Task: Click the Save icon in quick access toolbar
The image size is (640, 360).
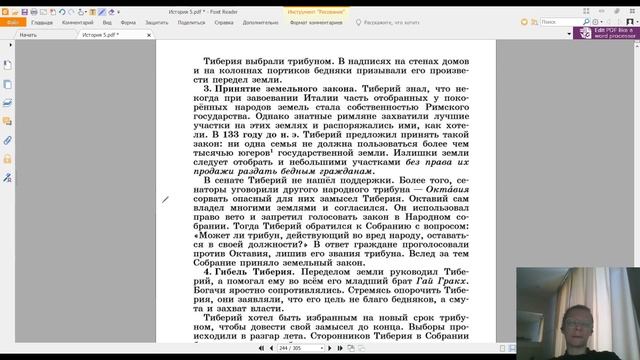Action: (x=24, y=12)
